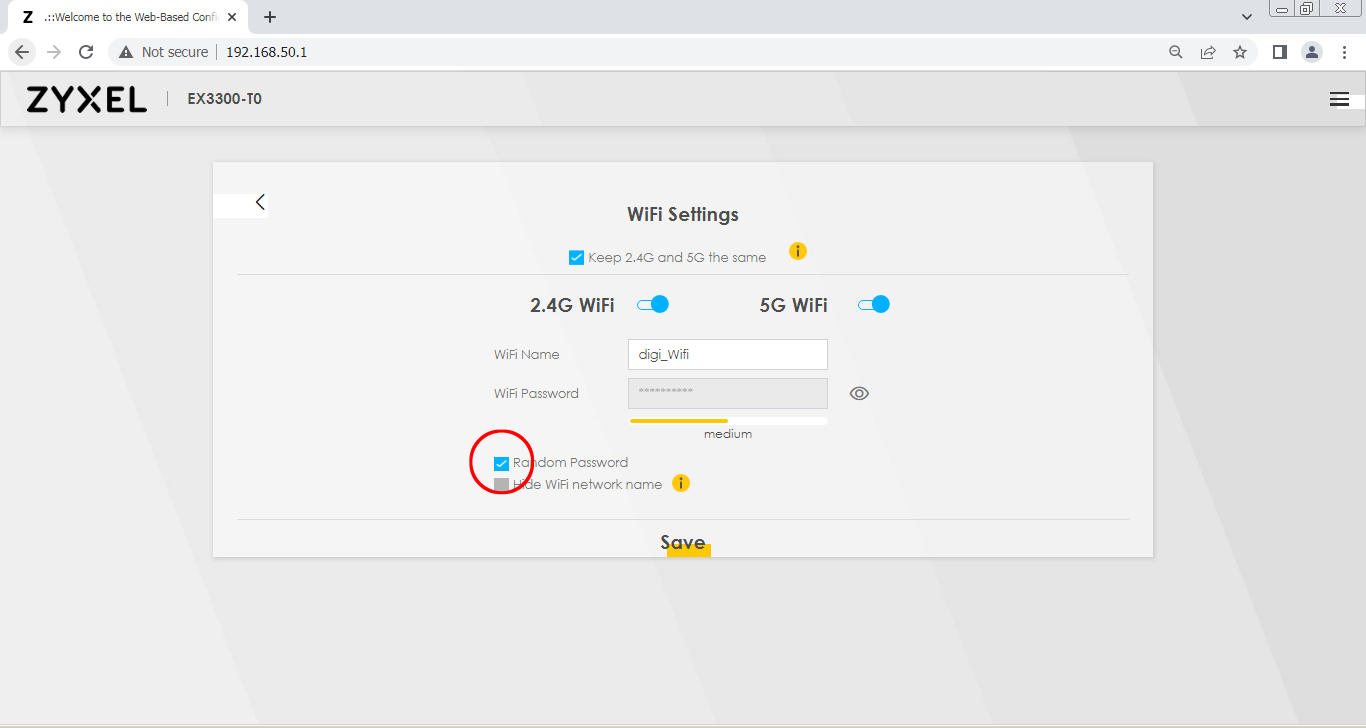Screen dimensions: 1366x728
Task: Show WiFi password with eye icon
Action: pyautogui.click(x=859, y=394)
